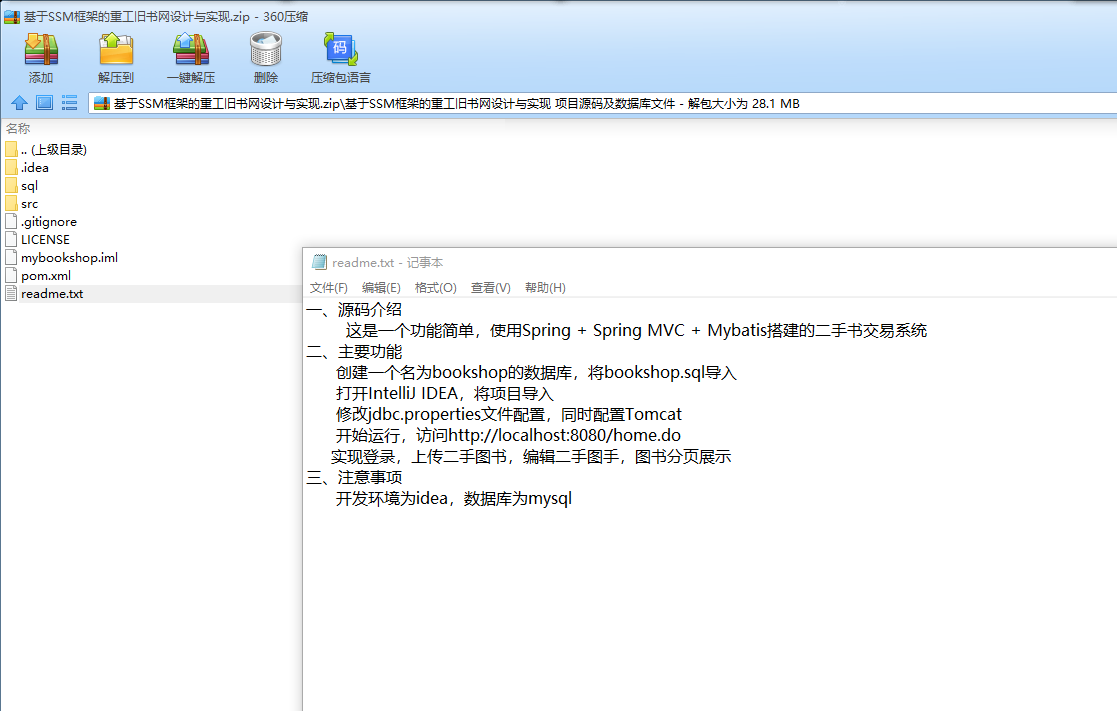Click the readme.txt file icon
1117x711 pixels.
pyautogui.click(x=11, y=293)
